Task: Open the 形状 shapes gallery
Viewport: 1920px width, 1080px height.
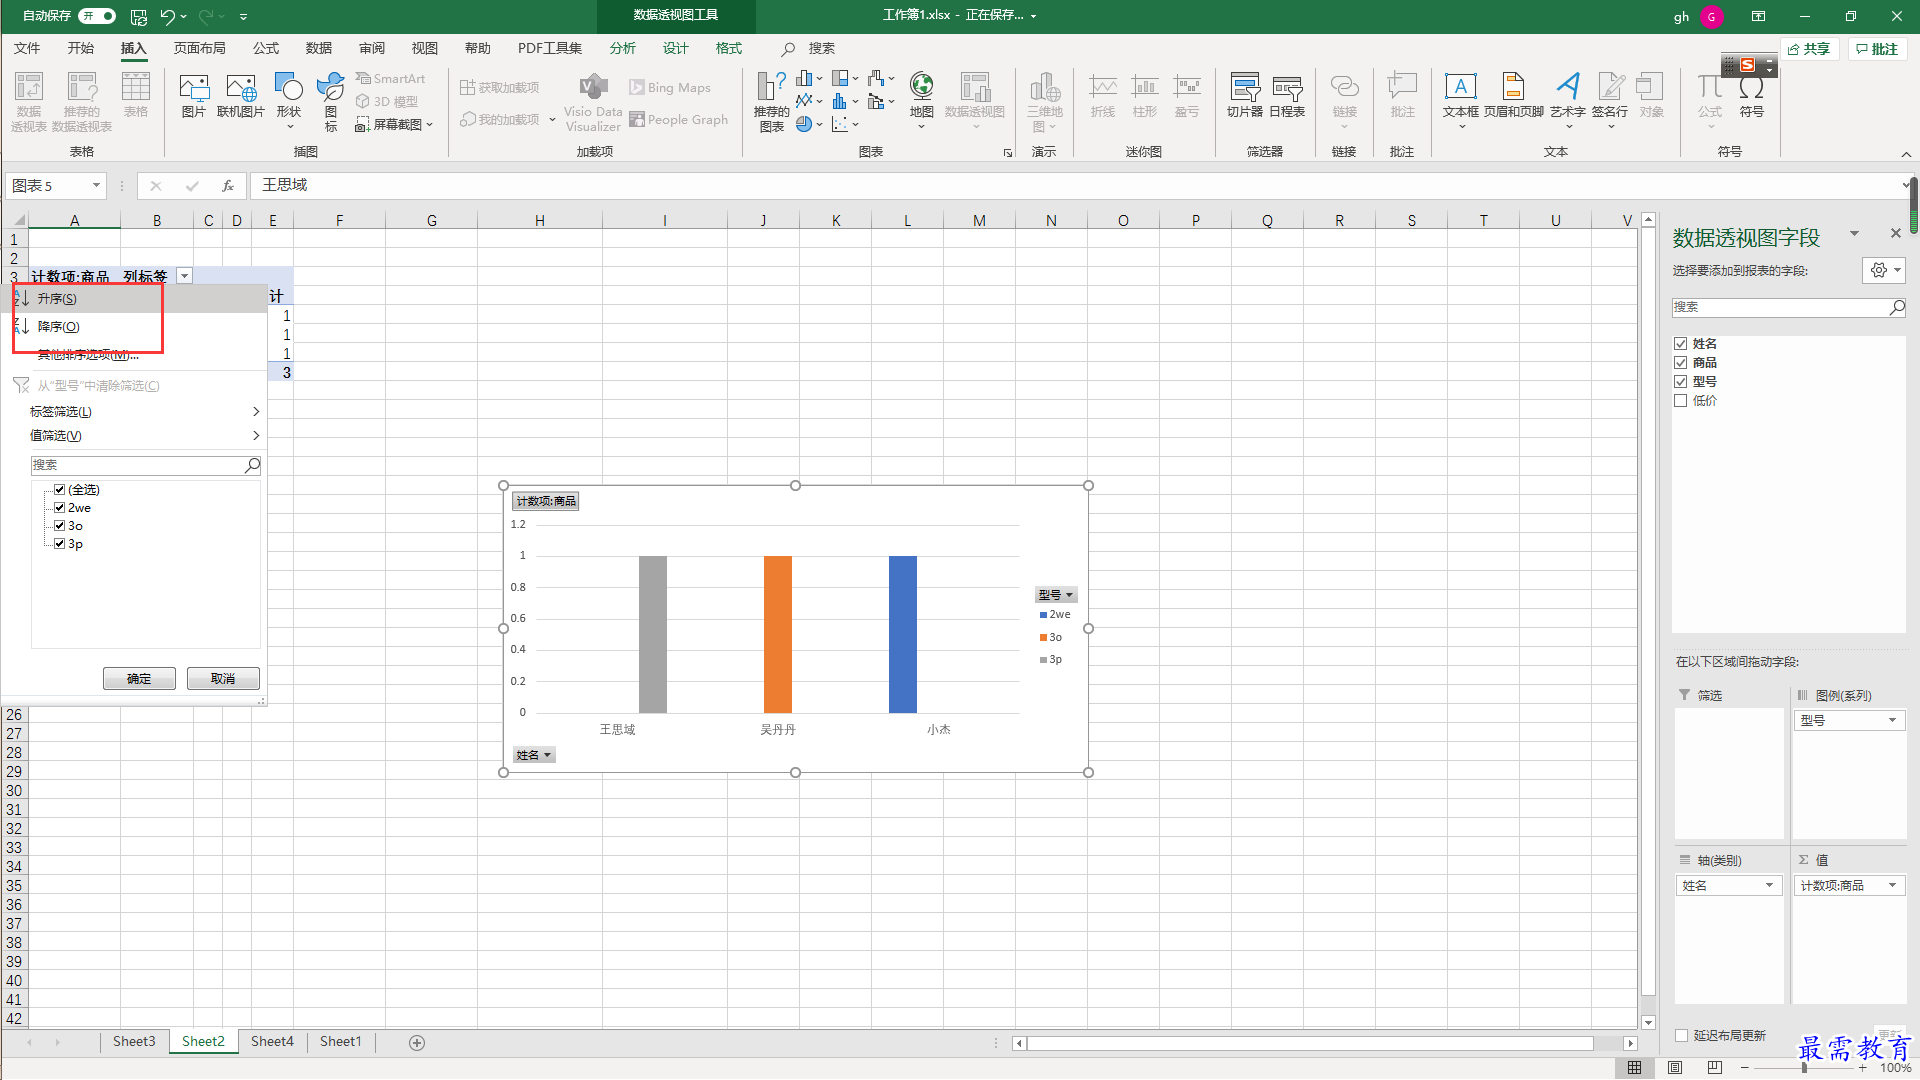Action: click(x=289, y=100)
